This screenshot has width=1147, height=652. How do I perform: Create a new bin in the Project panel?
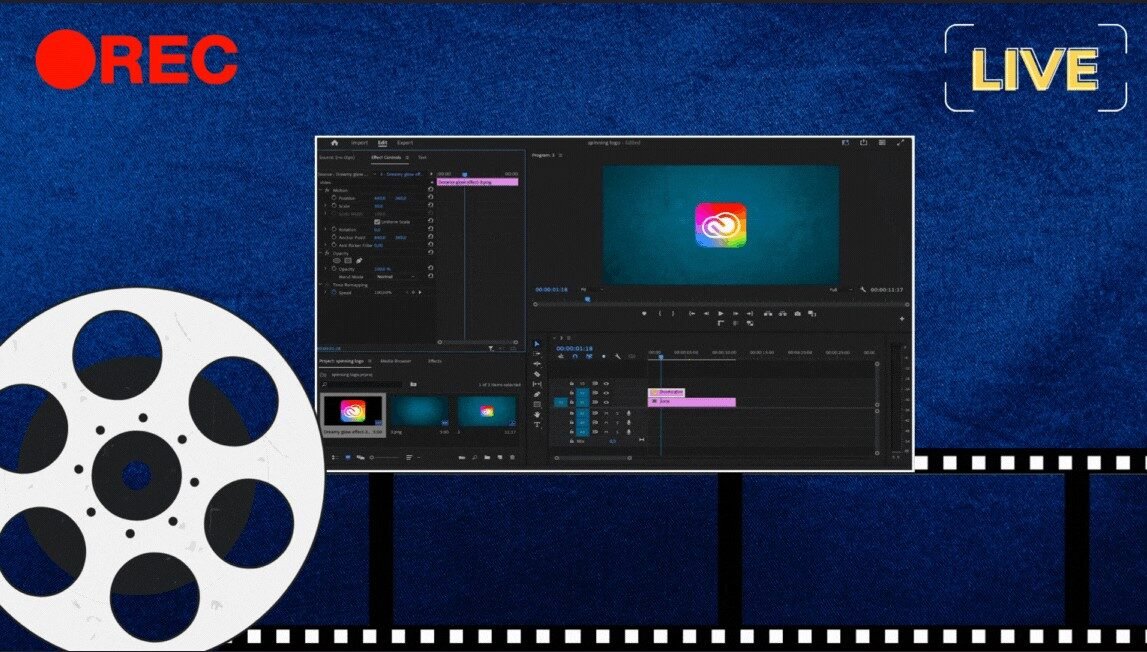(488, 457)
